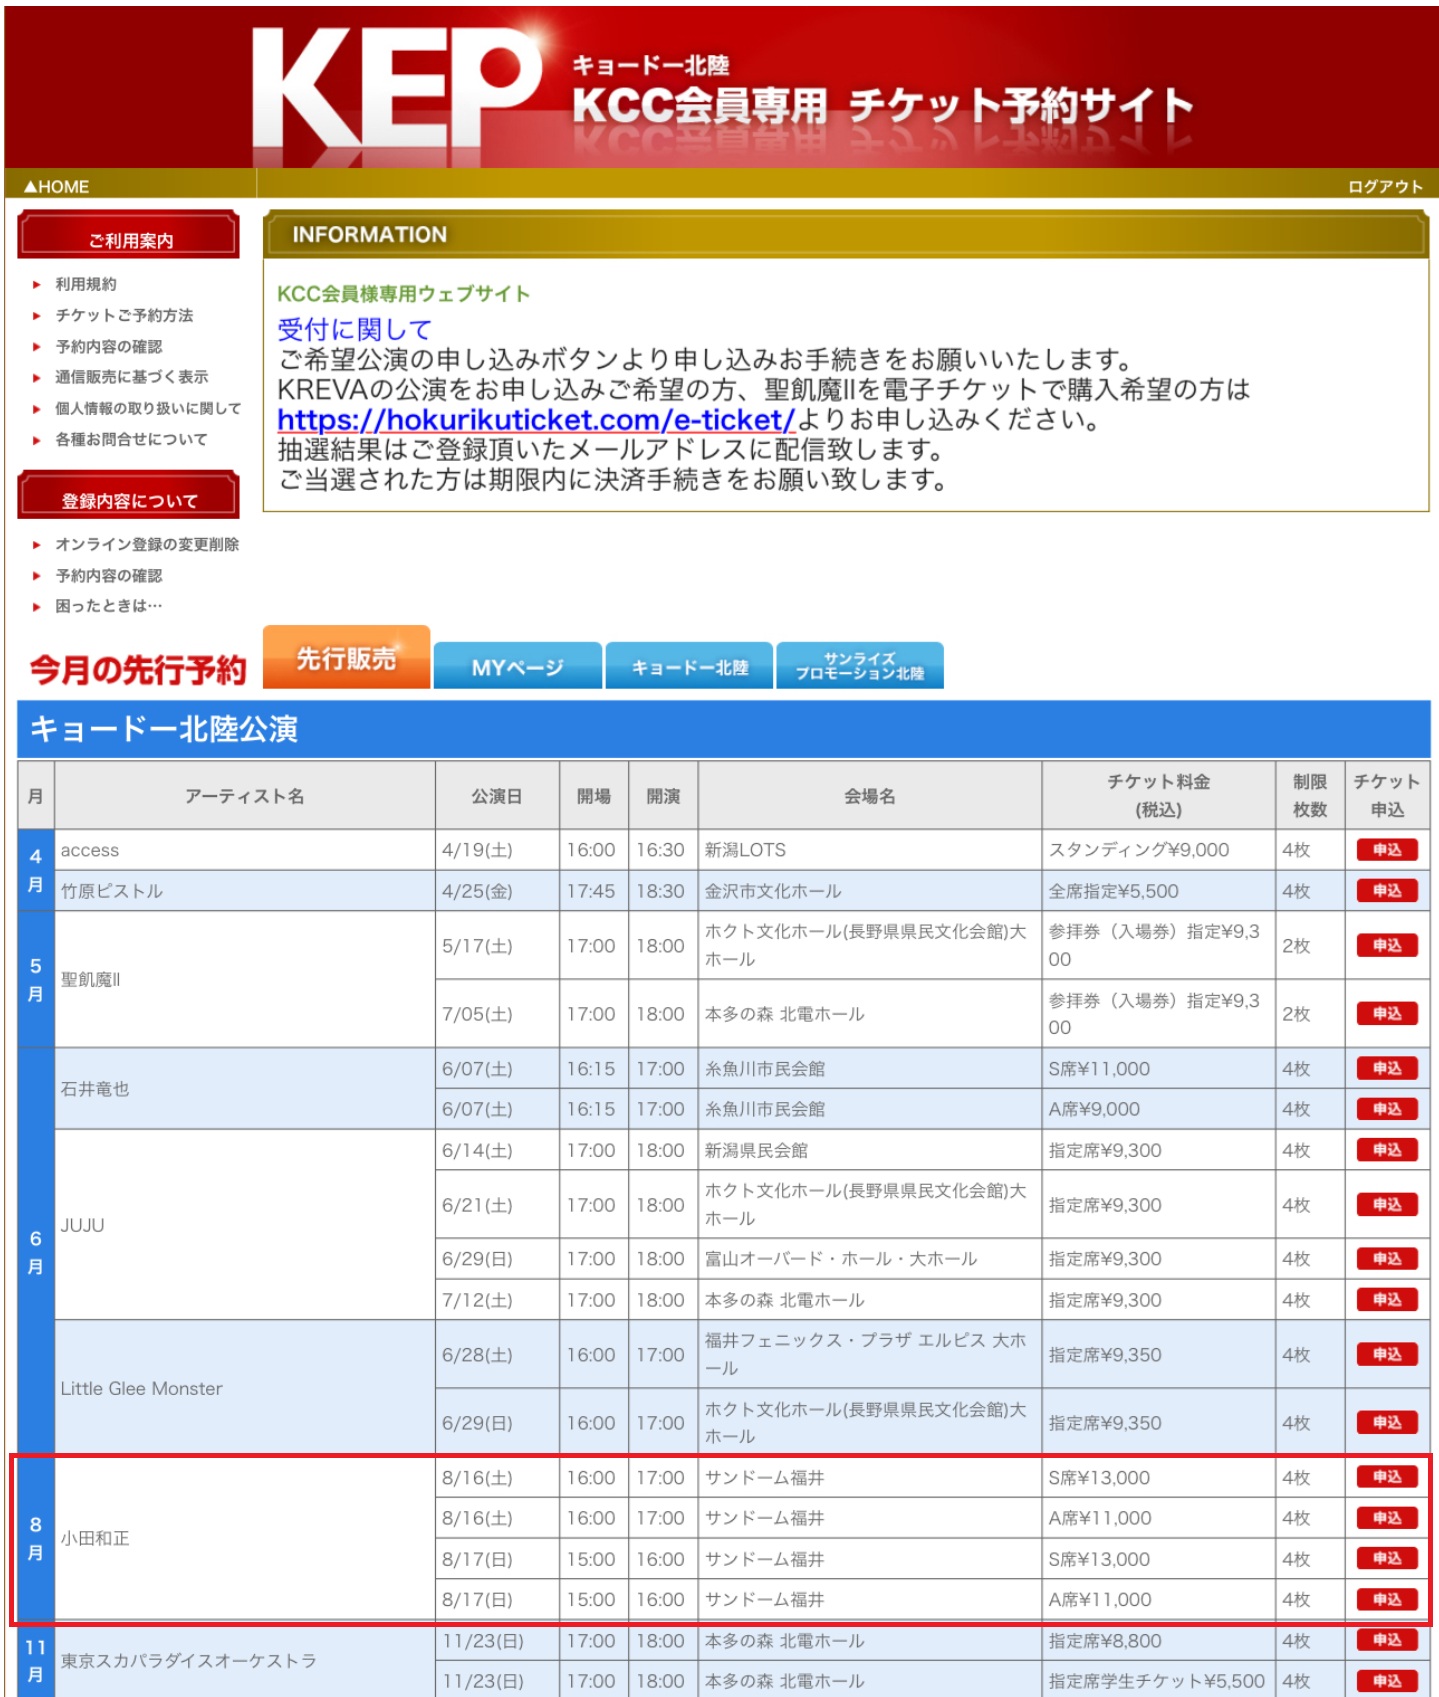Click the 竹原ピストル artist name cell
This screenshot has width=1439, height=1697.
tap(245, 891)
